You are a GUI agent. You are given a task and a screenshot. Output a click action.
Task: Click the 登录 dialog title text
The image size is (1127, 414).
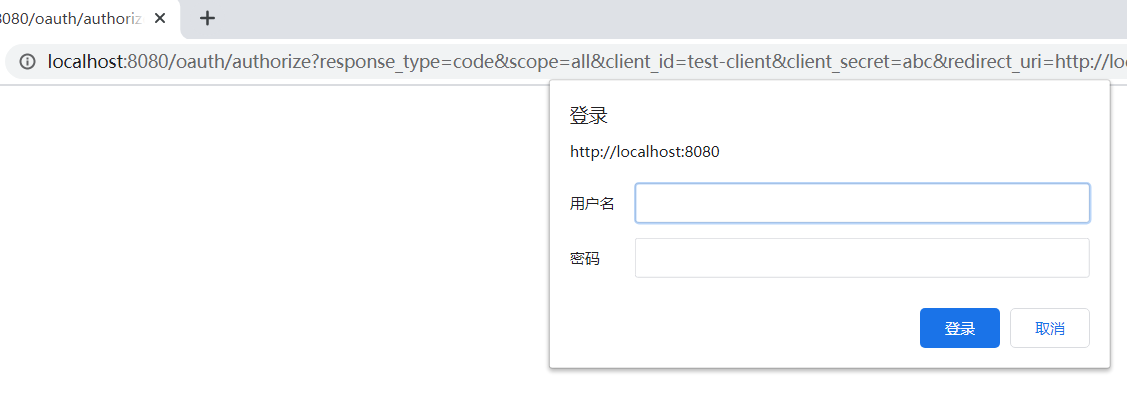(589, 115)
